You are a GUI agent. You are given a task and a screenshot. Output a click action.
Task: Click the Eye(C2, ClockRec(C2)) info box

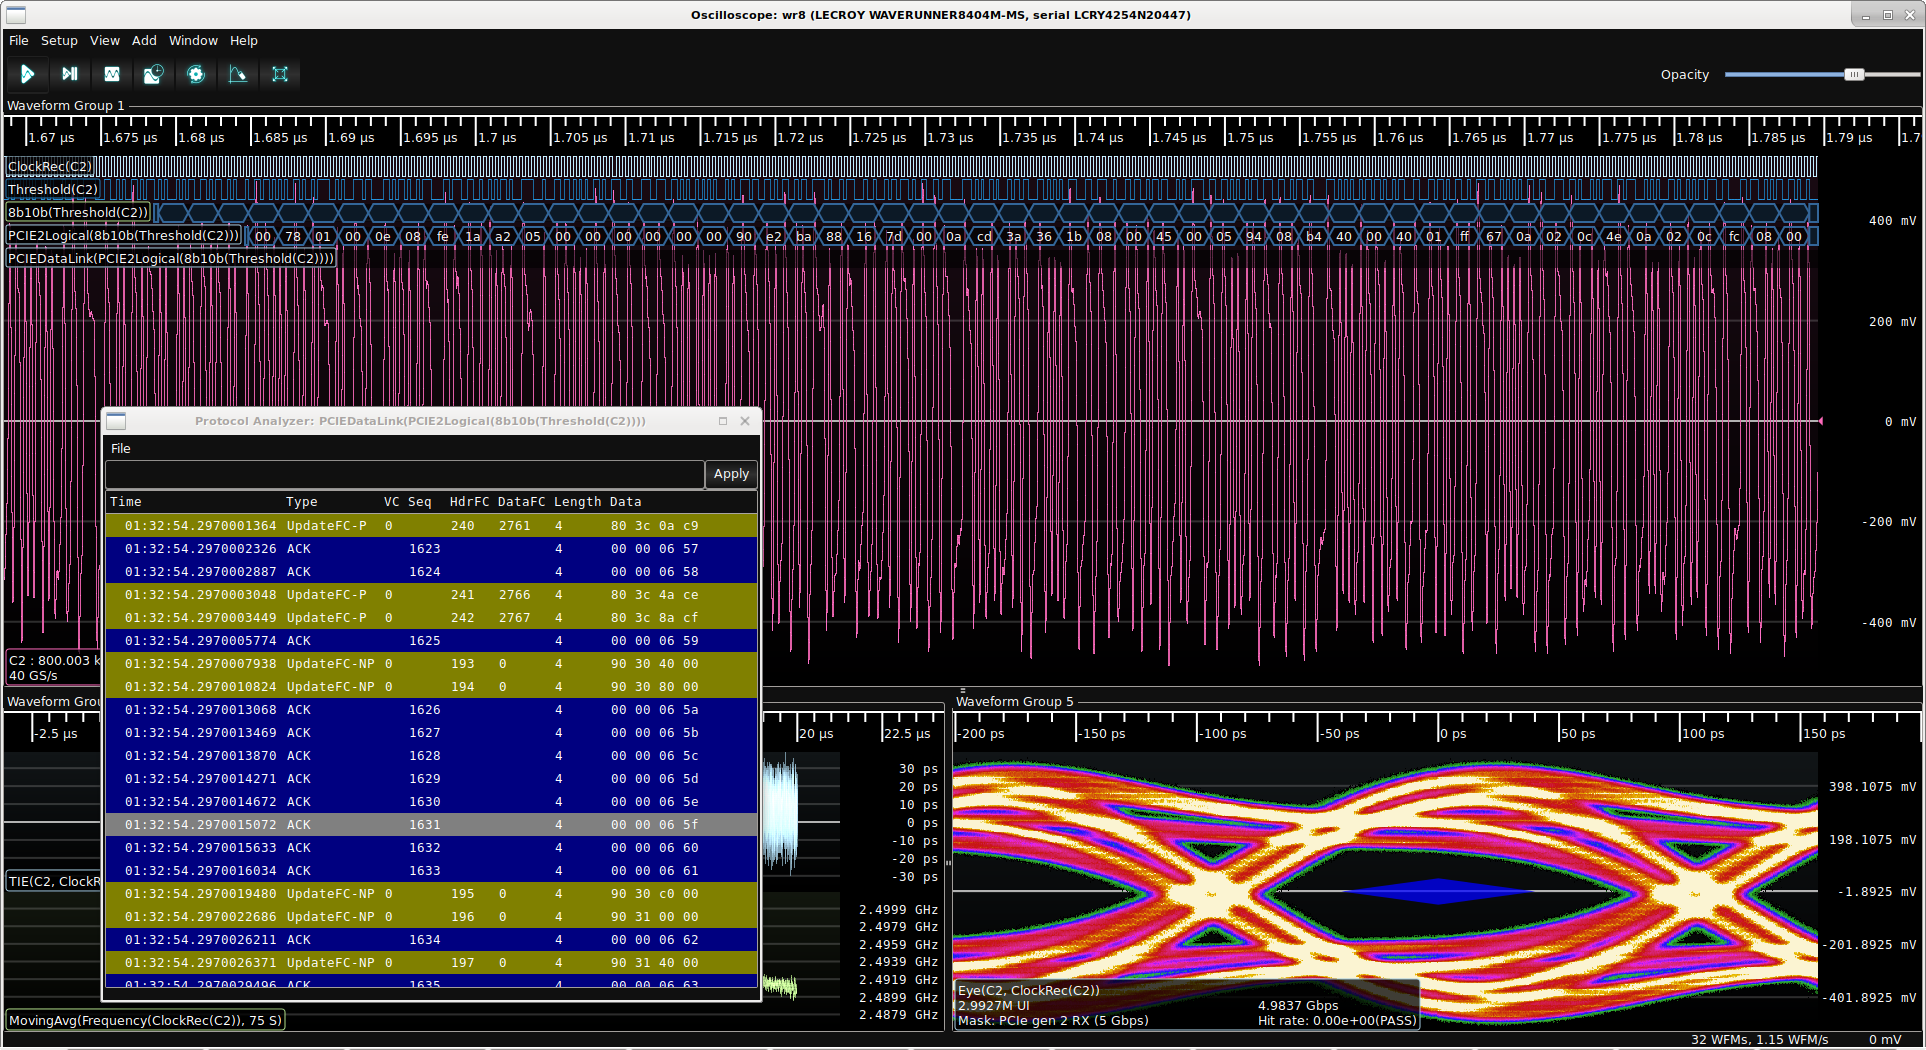(1187, 1005)
